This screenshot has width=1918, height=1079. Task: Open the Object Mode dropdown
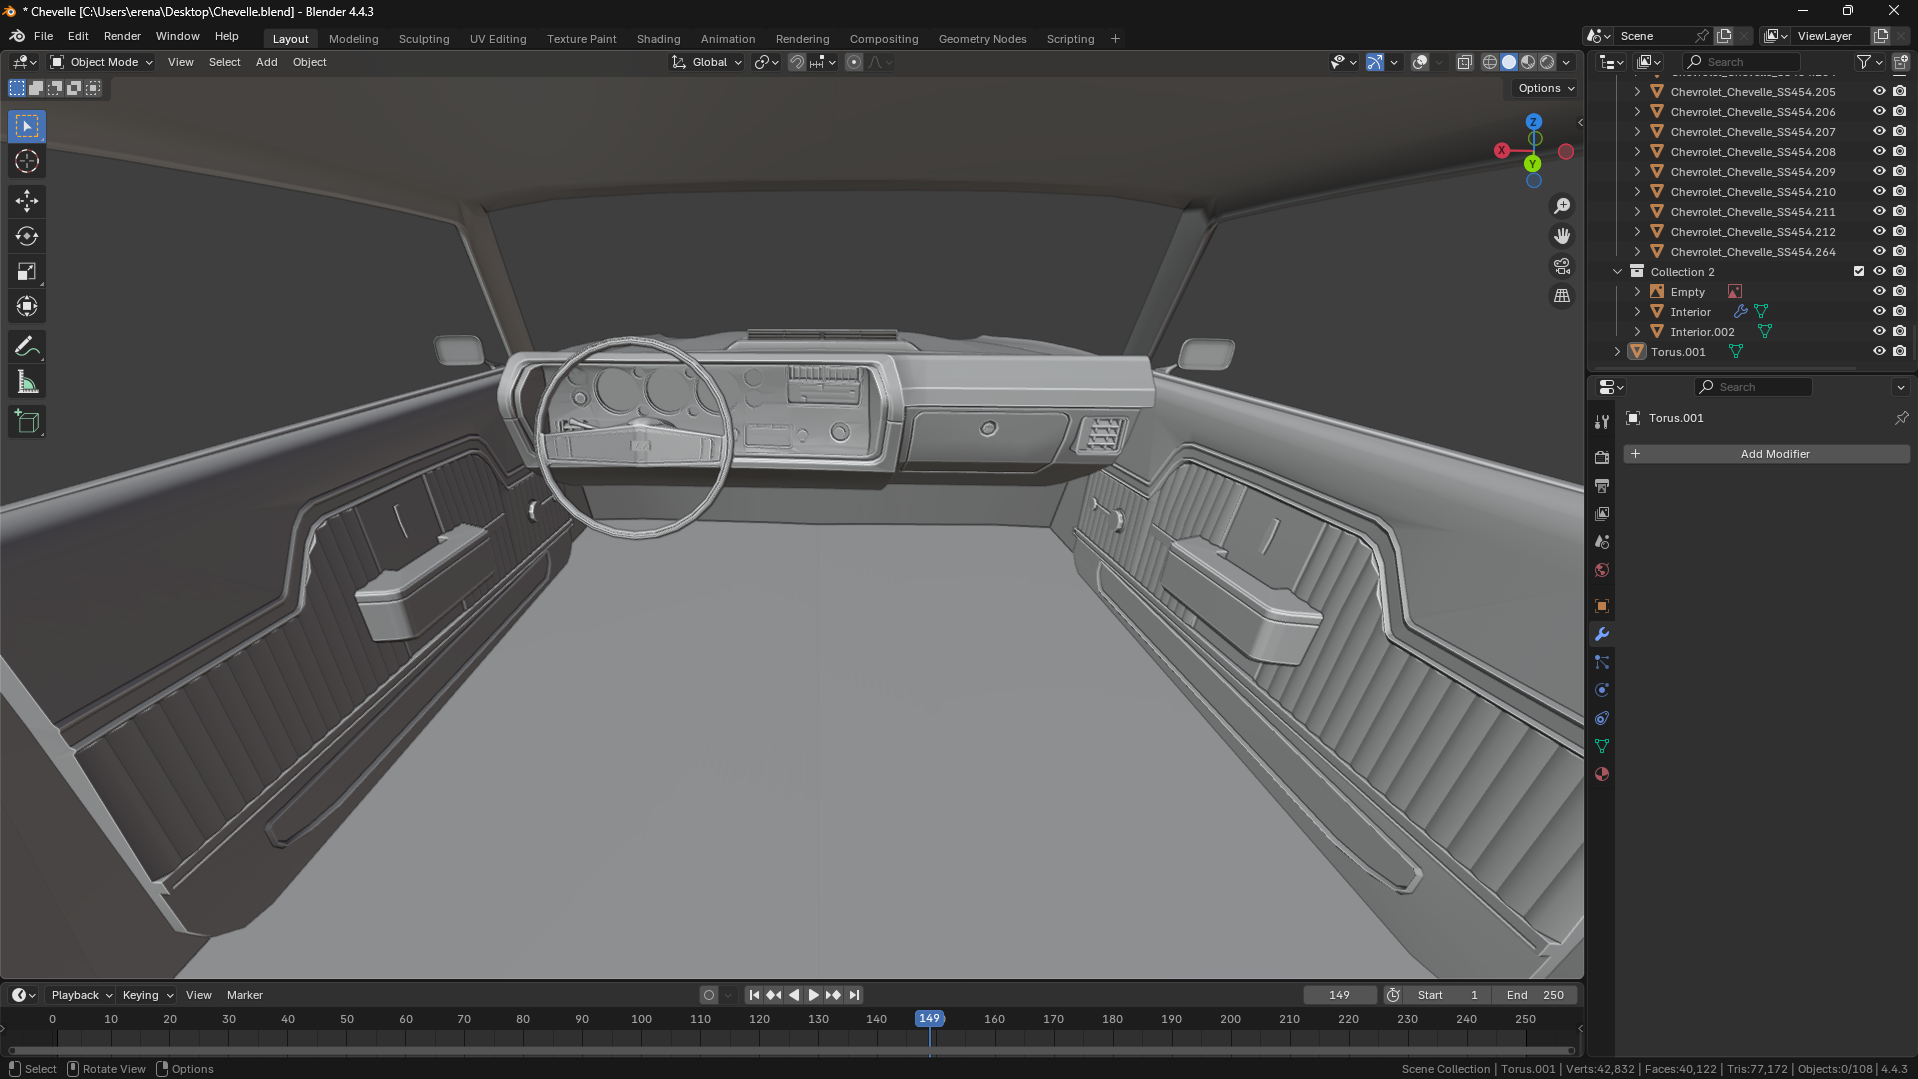tap(102, 62)
